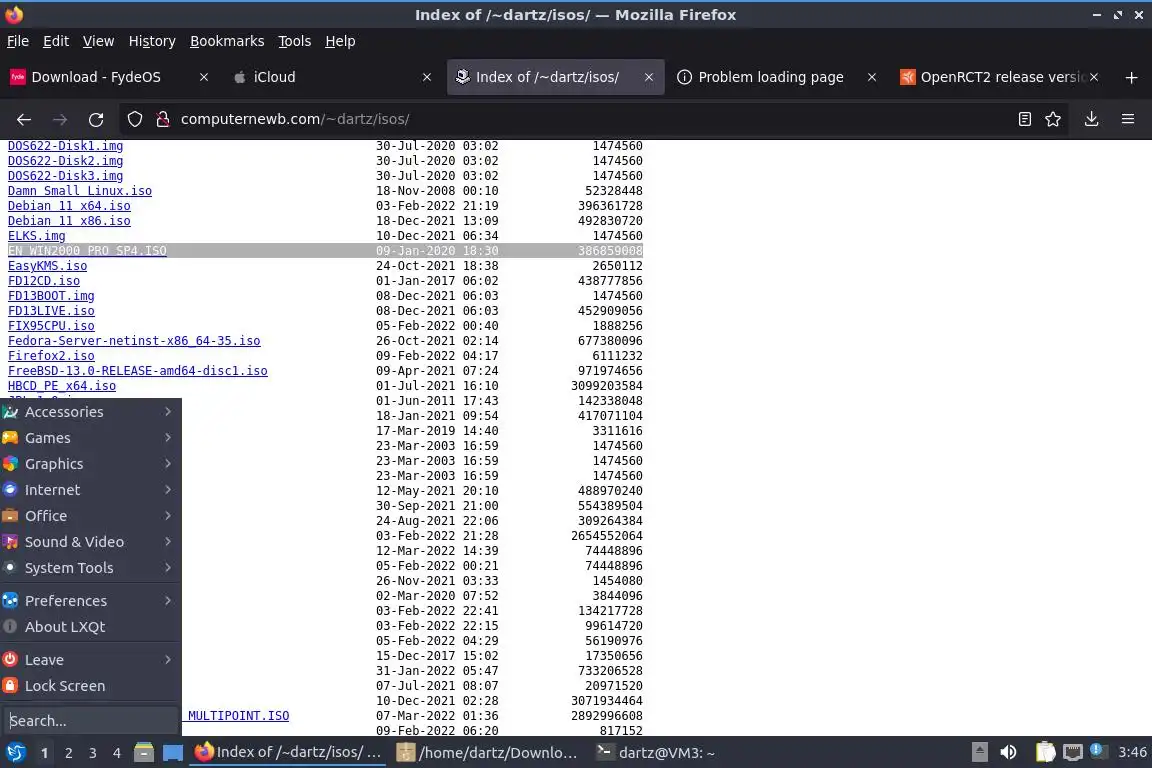This screenshot has height=768, width=1152.
Task: Switch to virtual desktop 3
Action: point(93,753)
